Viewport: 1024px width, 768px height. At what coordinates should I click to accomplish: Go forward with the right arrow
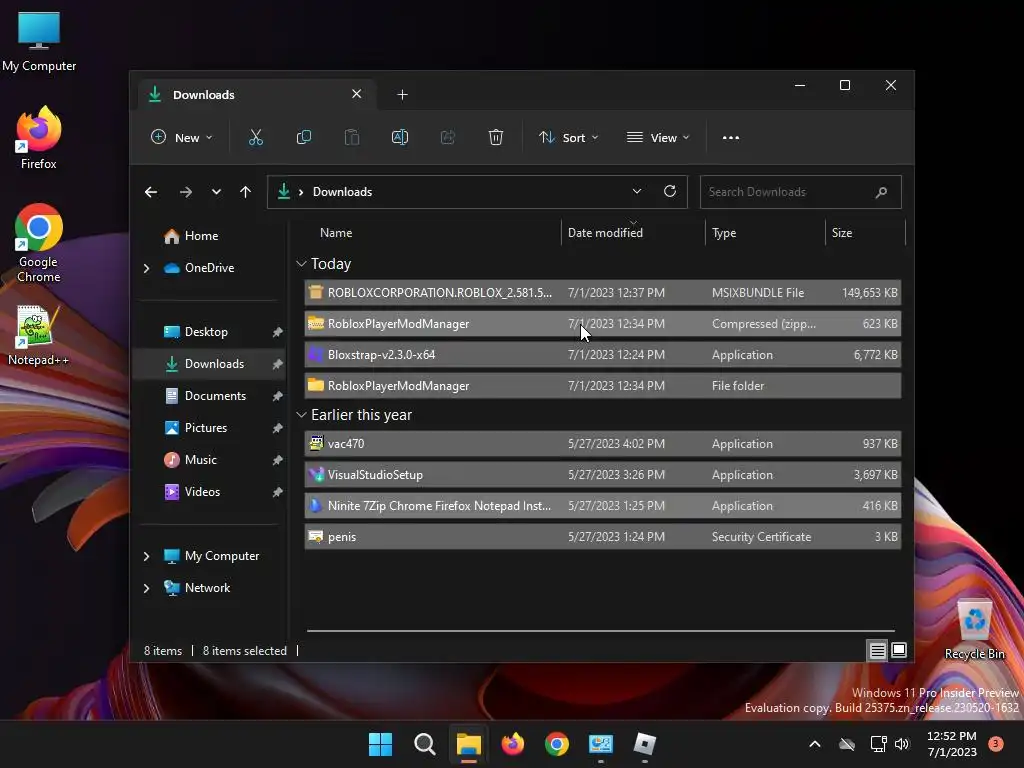point(186,192)
